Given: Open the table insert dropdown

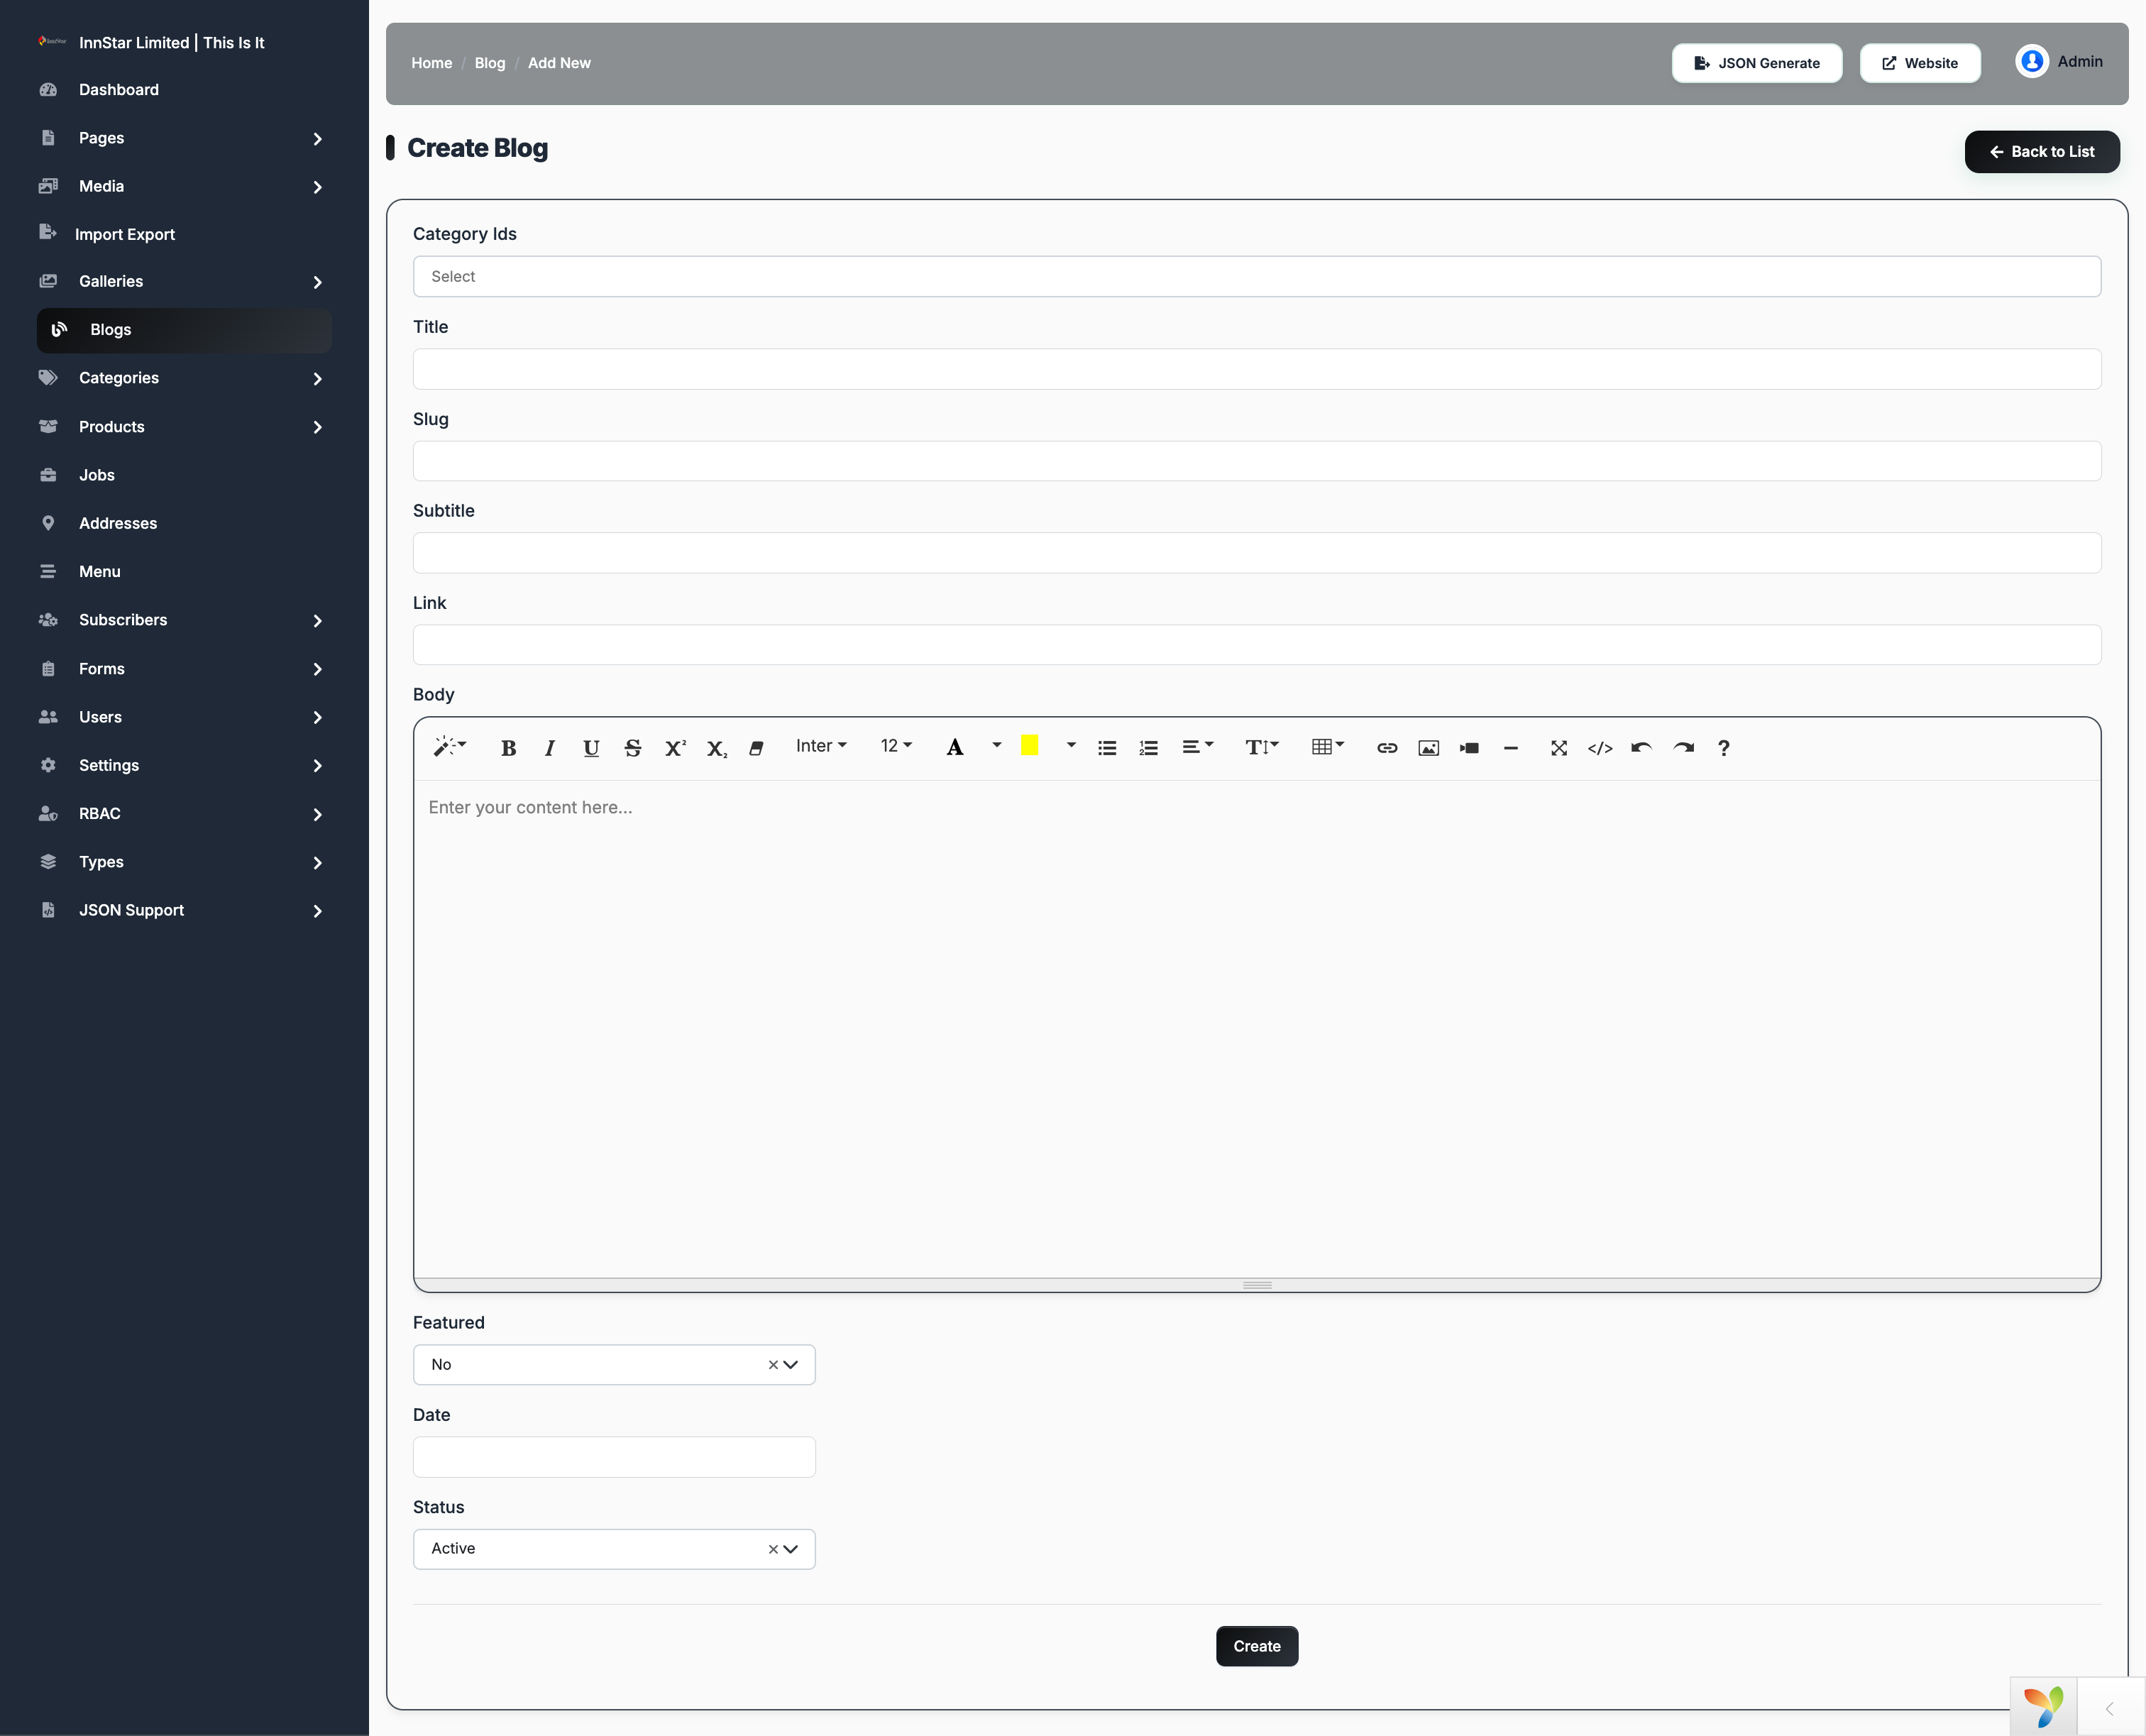Looking at the screenshot, I should pos(1328,747).
